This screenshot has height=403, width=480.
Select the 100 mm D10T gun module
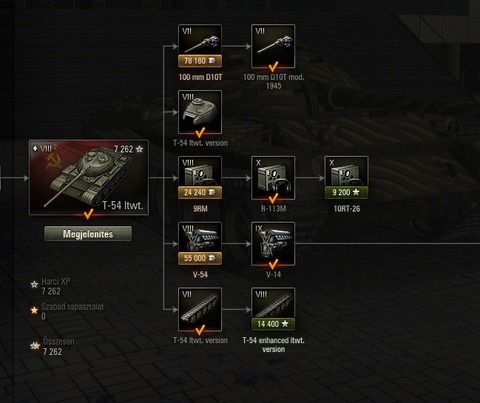(200, 46)
